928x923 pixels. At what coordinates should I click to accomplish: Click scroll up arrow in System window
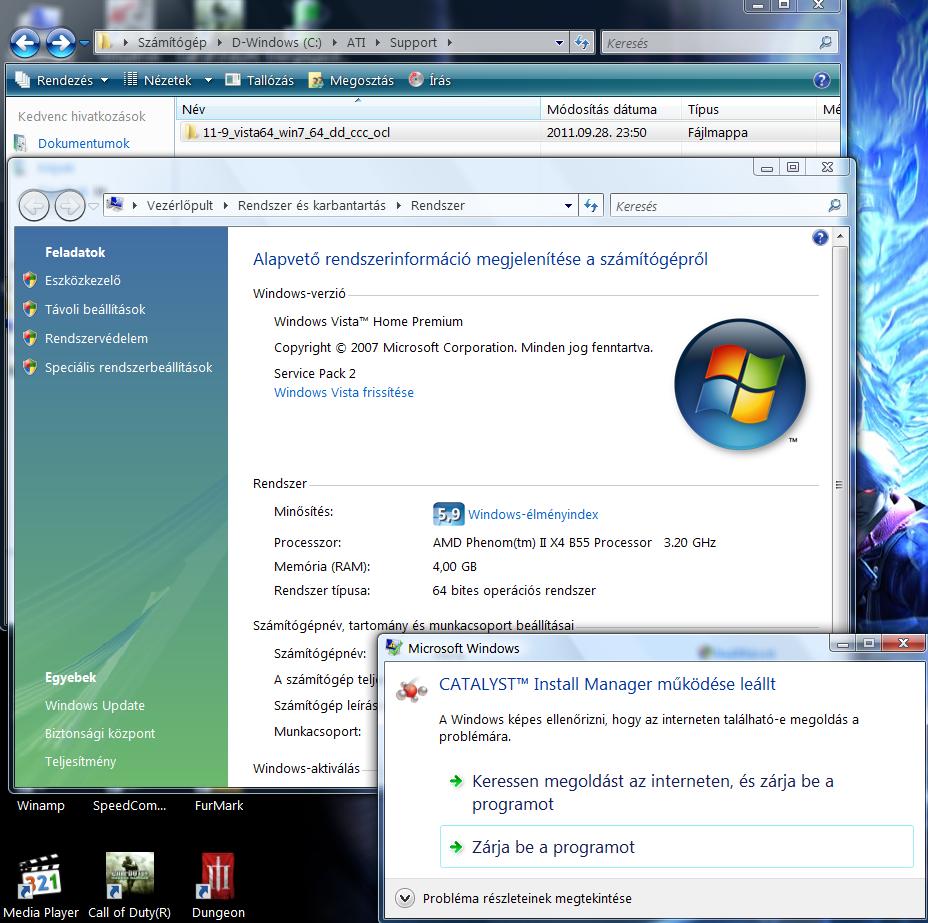[x=840, y=237]
